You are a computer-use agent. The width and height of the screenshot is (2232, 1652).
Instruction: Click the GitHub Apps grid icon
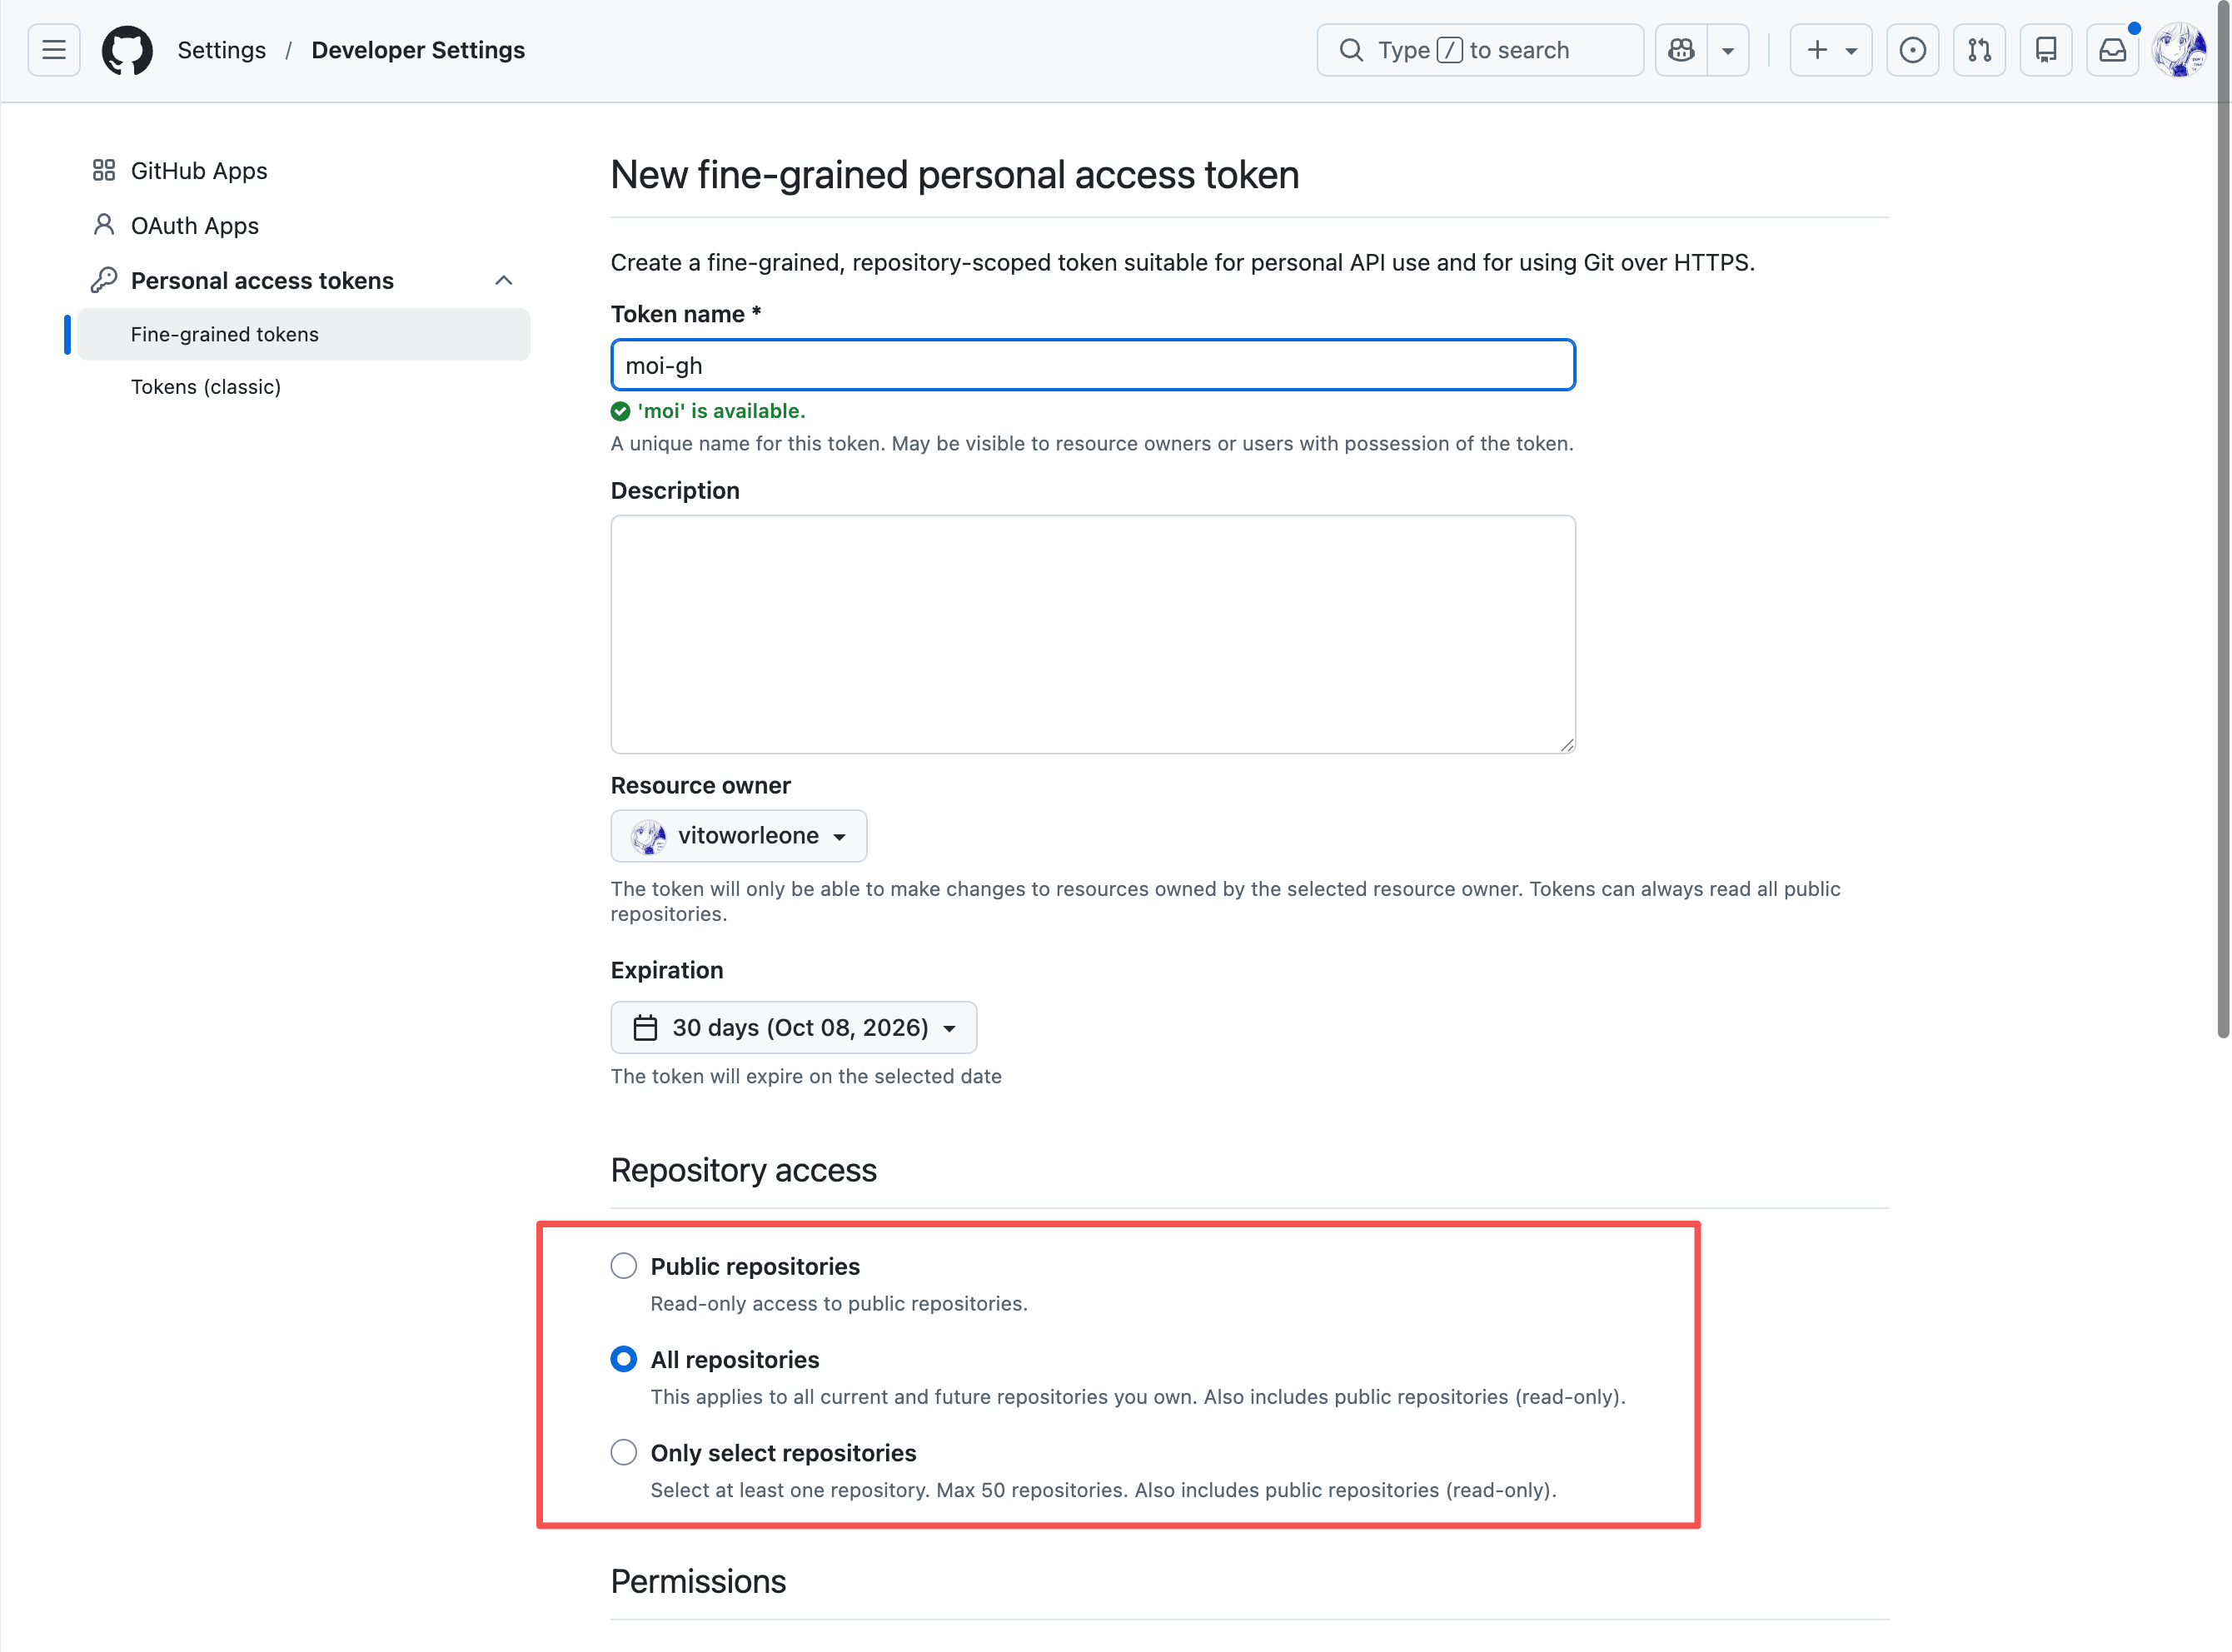click(x=104, y=171)
